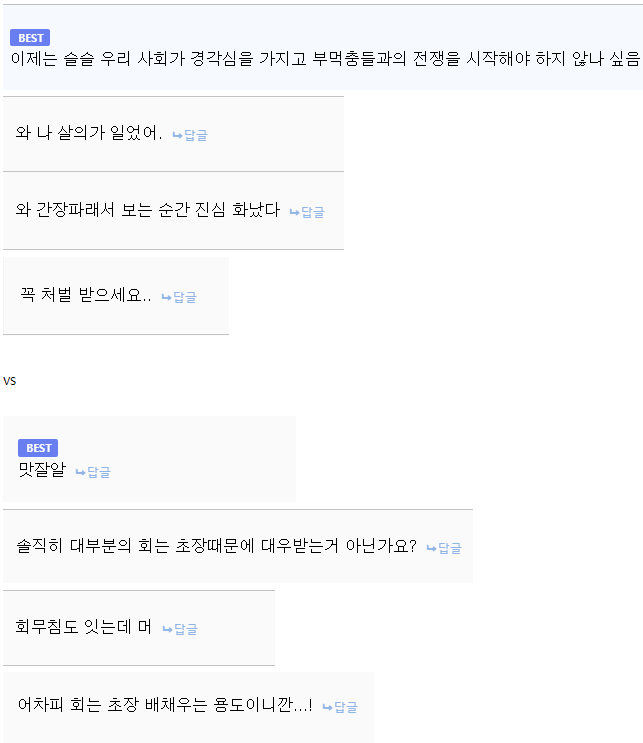
Task: Click the reply arrow icon after '용도이니깐...!'
Action: [327, 707]
